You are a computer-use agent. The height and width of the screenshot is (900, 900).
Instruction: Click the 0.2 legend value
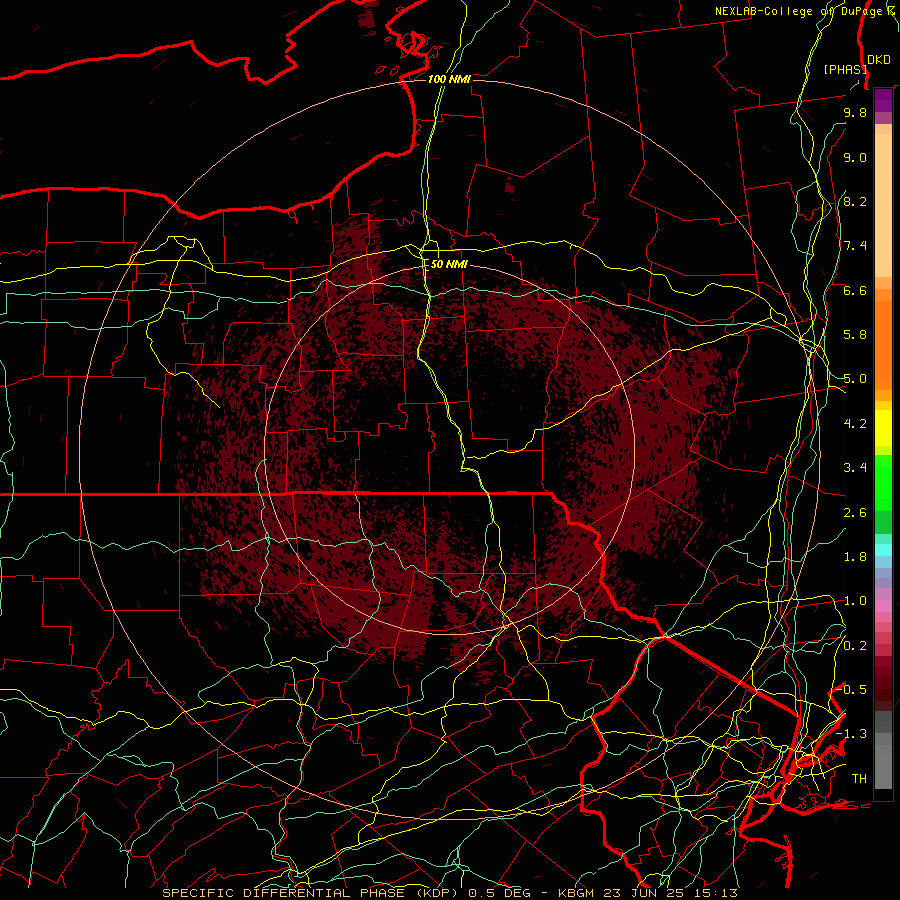coord(855,646)
